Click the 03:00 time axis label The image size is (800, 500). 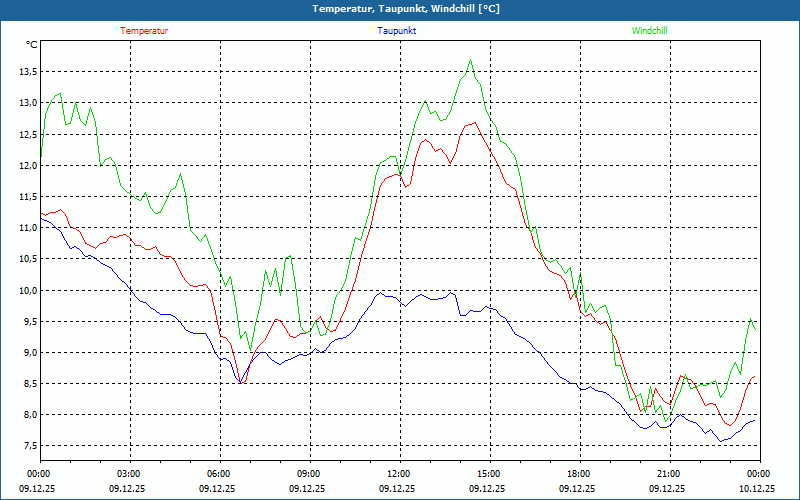pos(129,473)
